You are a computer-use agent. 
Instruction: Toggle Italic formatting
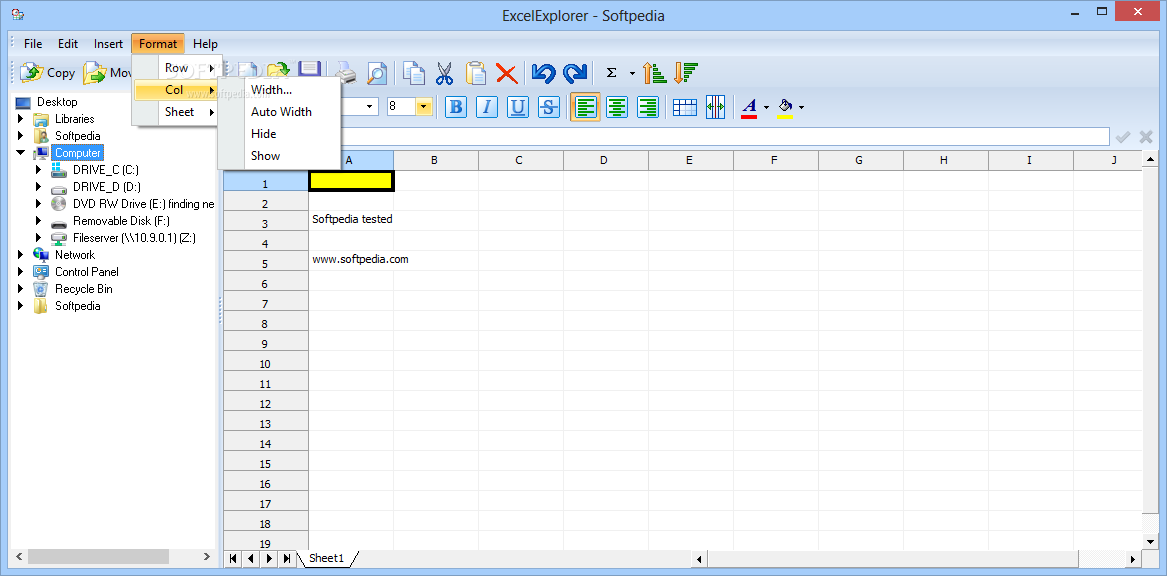pos(487,107)
